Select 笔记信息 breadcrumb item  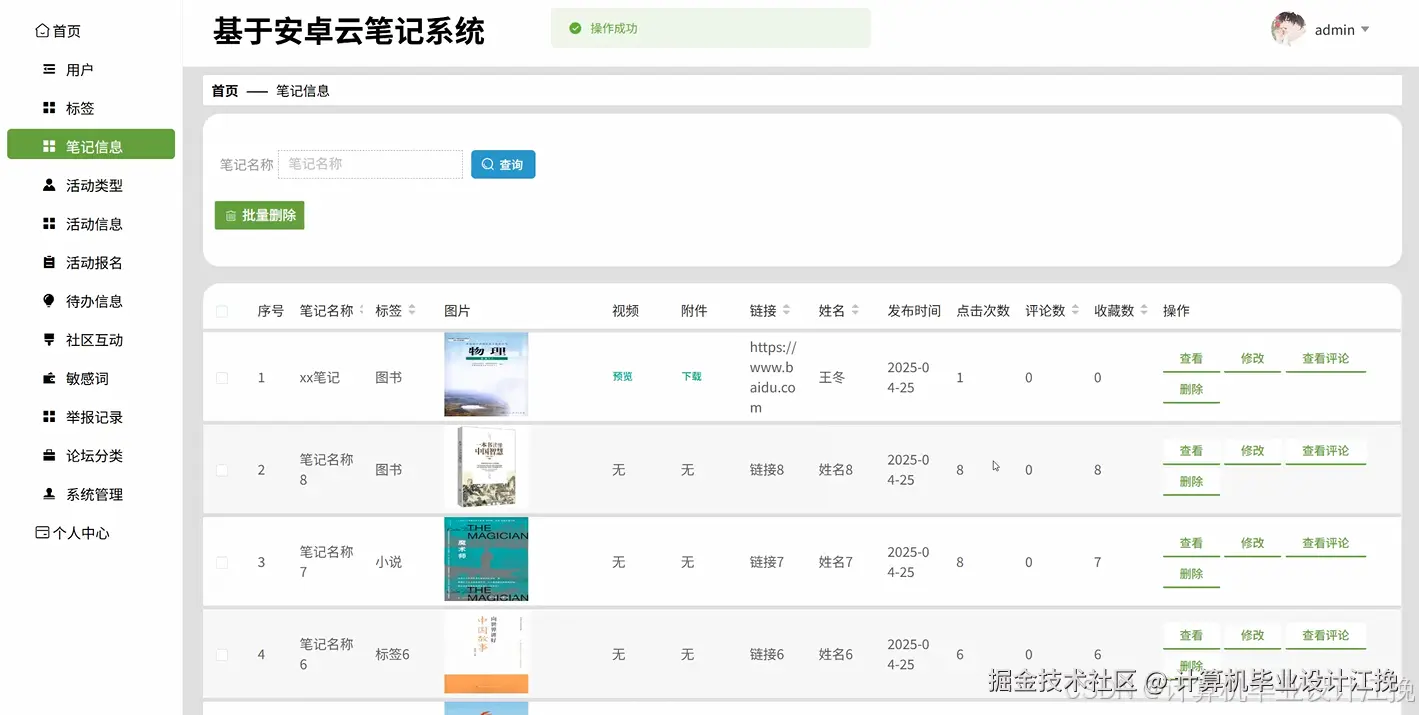[303, 90]
